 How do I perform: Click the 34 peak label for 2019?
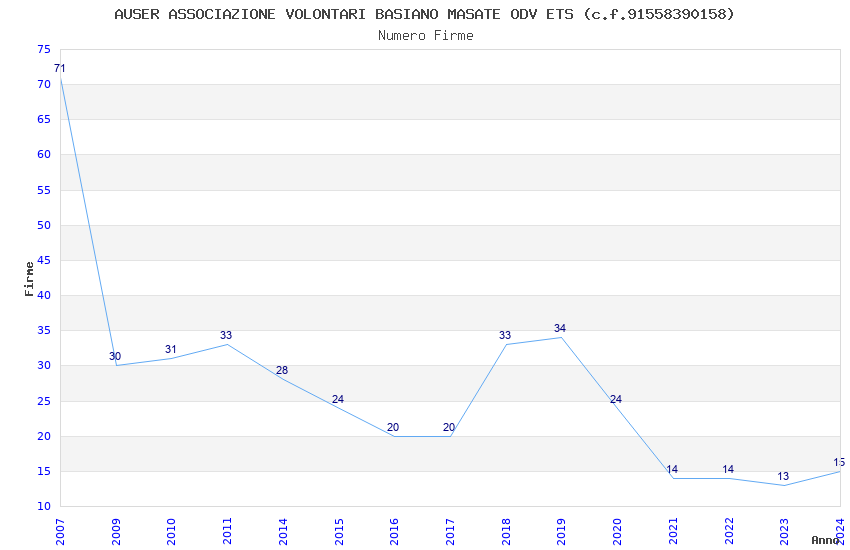(x=560, y=329)
